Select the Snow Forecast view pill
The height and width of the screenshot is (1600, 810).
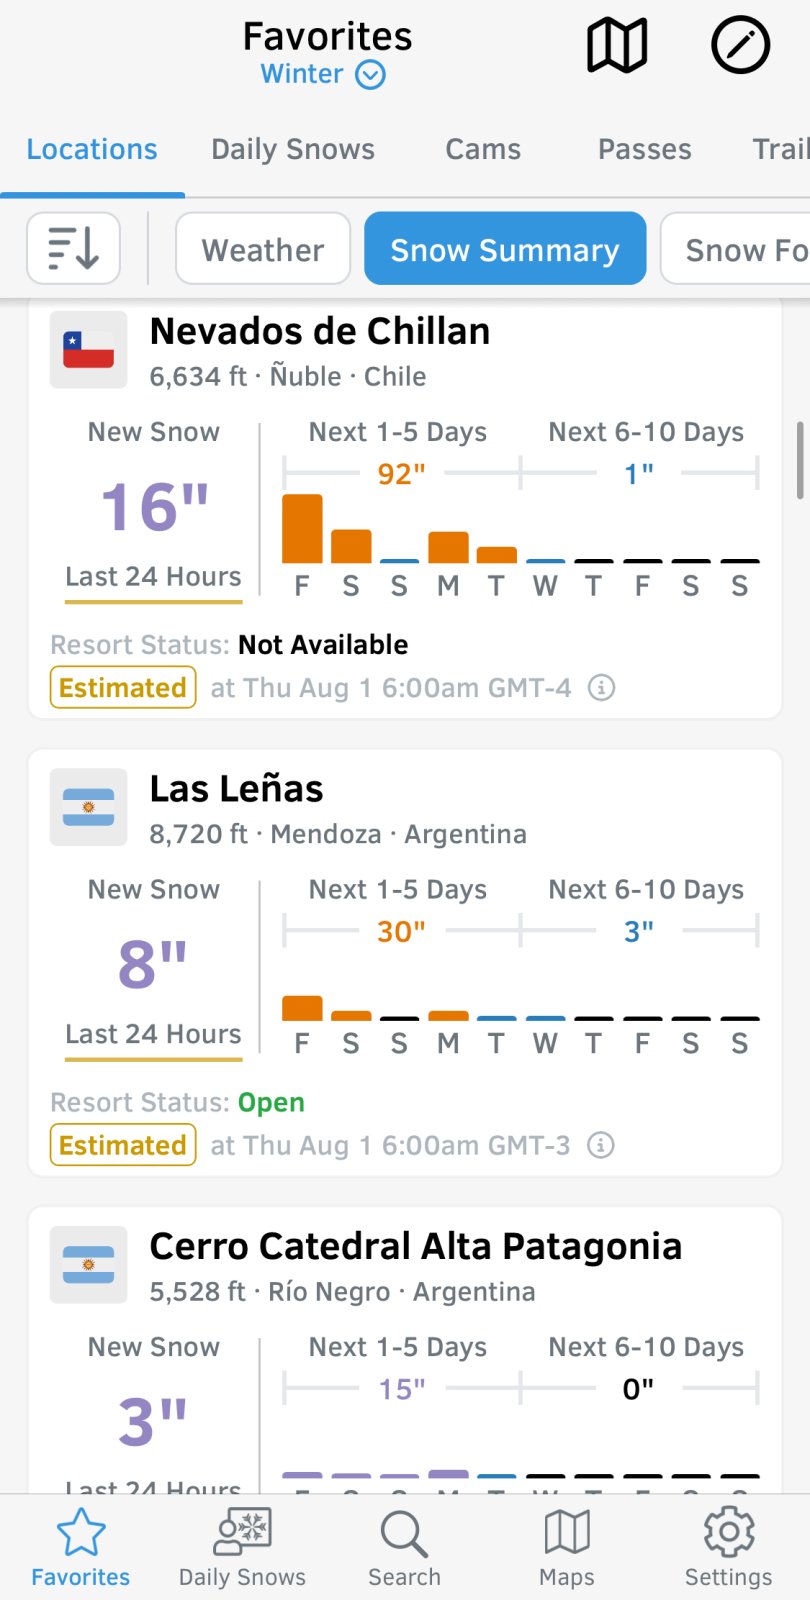(x=735, y=248)
